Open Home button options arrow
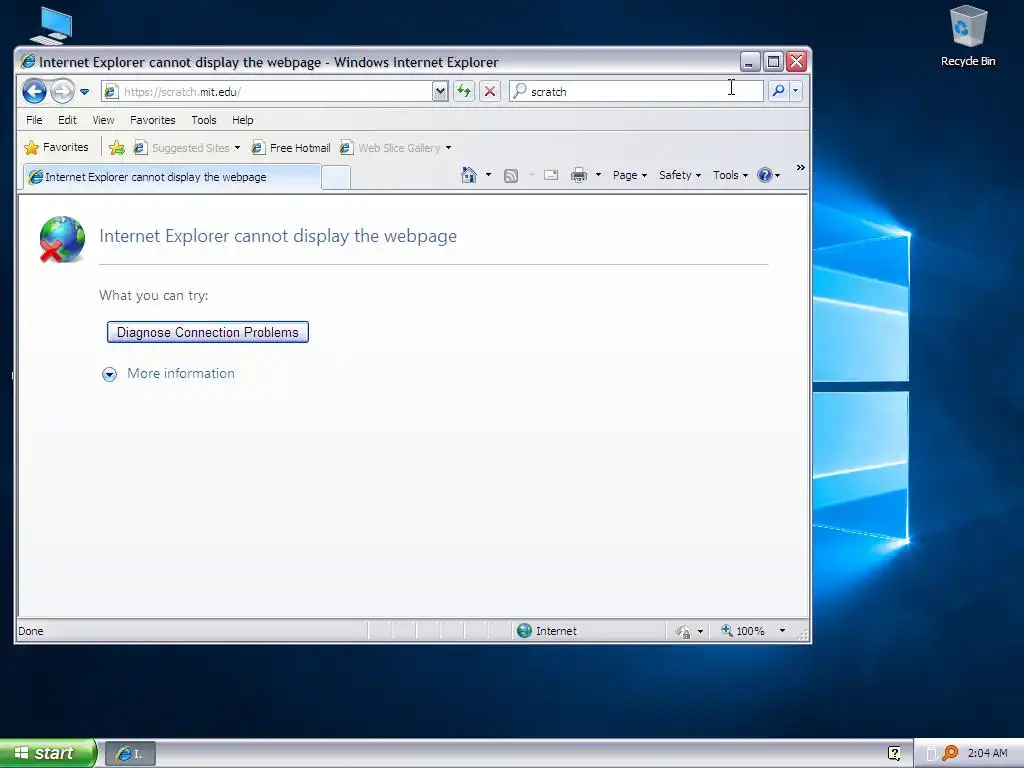The width and height of the screenshot is (1024, 768). pyautogui.click(x=488, y=175)
